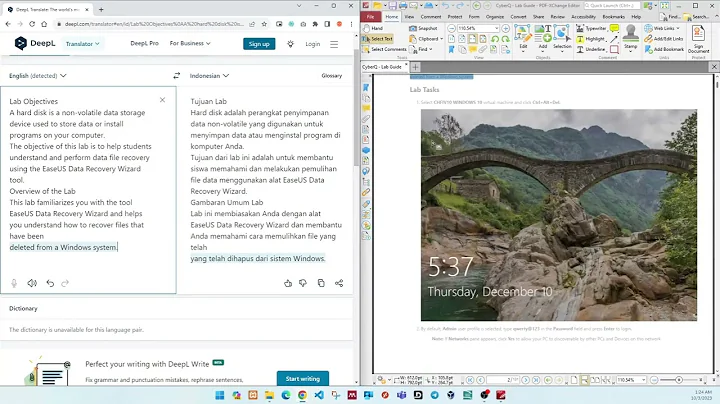Screen dimensions: 720x404
Task: Click Start writing for DeepL Write
Action: click(303, 379)
